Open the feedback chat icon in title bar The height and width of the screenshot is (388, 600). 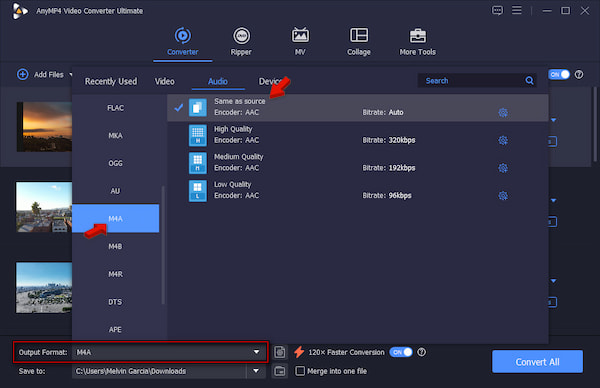tap(497, 10)
